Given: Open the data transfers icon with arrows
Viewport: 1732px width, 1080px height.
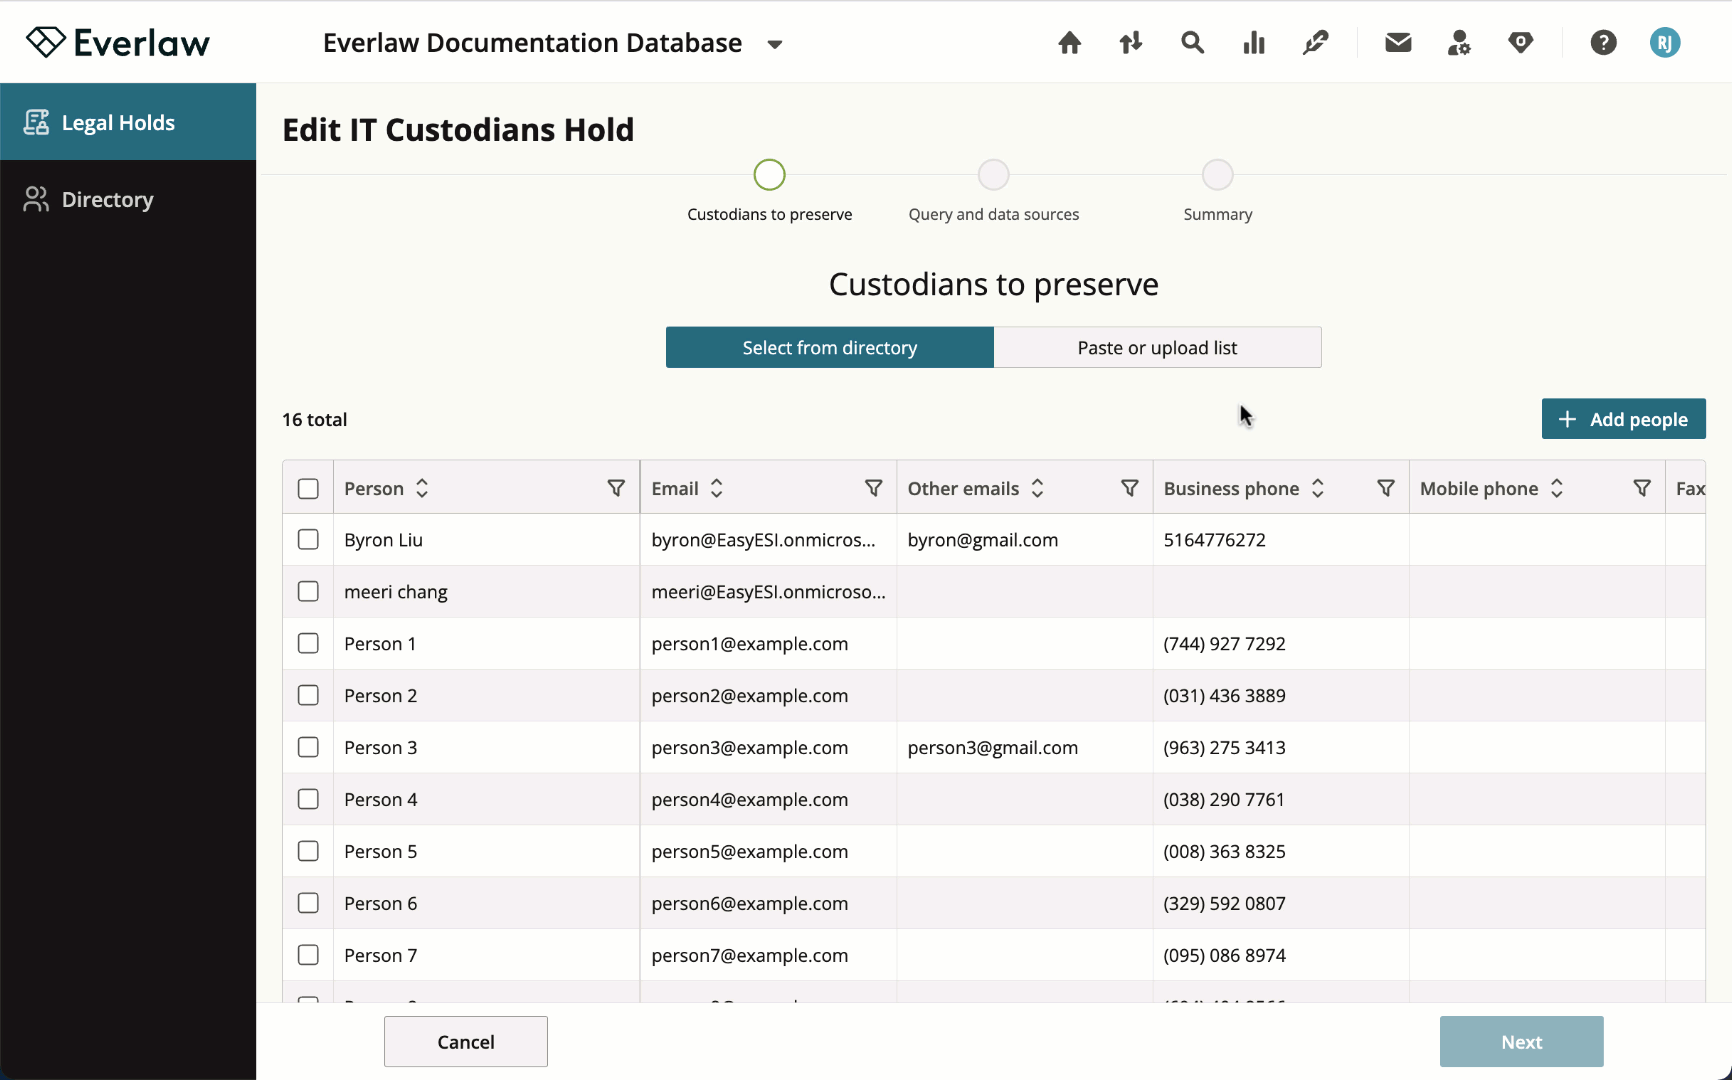Looking at the screenshot, I should 1130,43.
